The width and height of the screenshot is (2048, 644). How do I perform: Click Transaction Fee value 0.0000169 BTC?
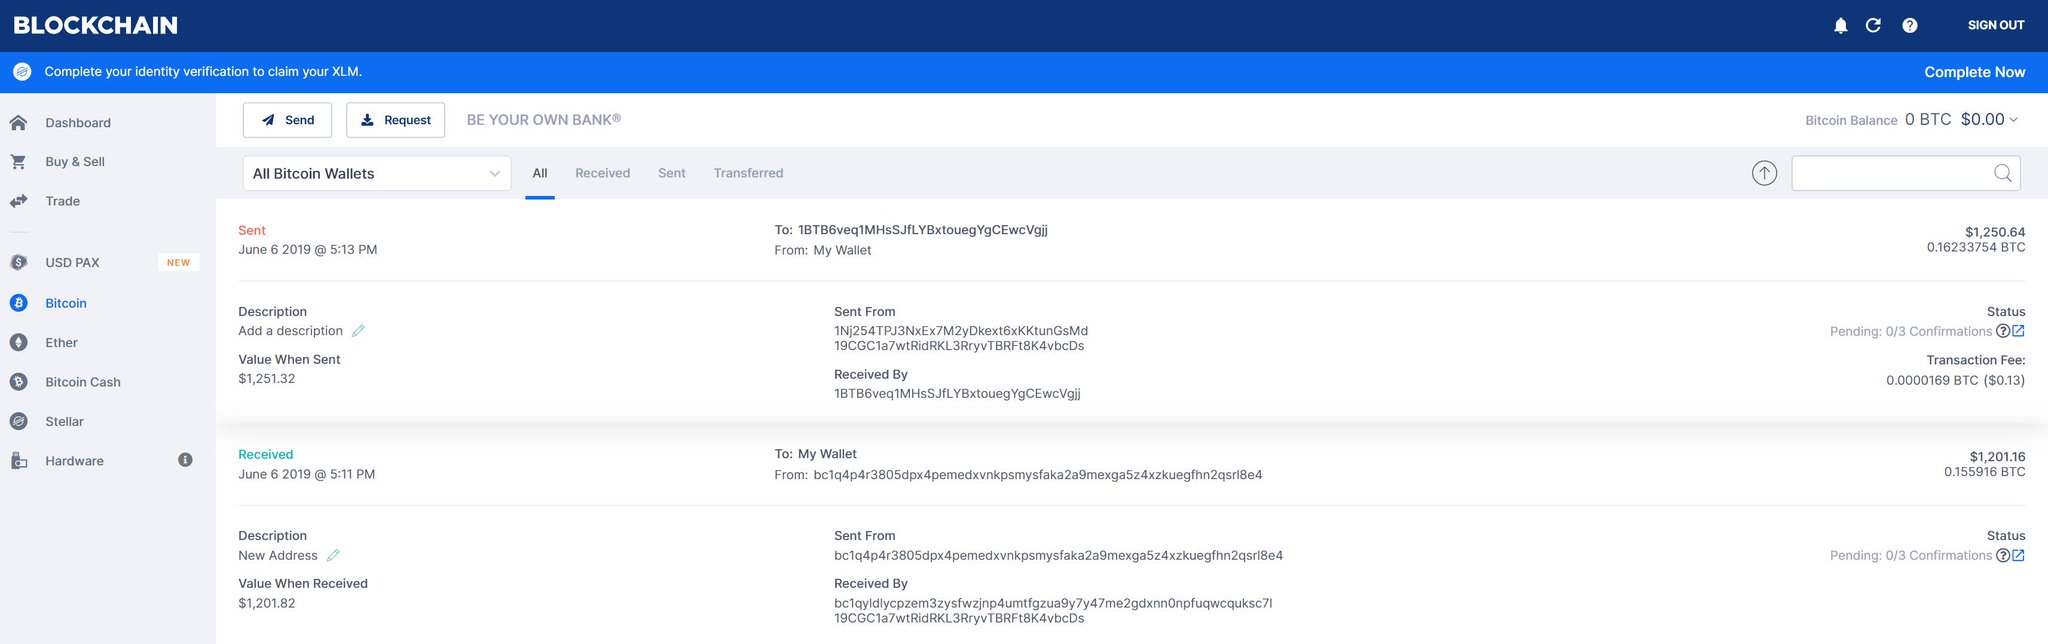tap(1955, 380)
